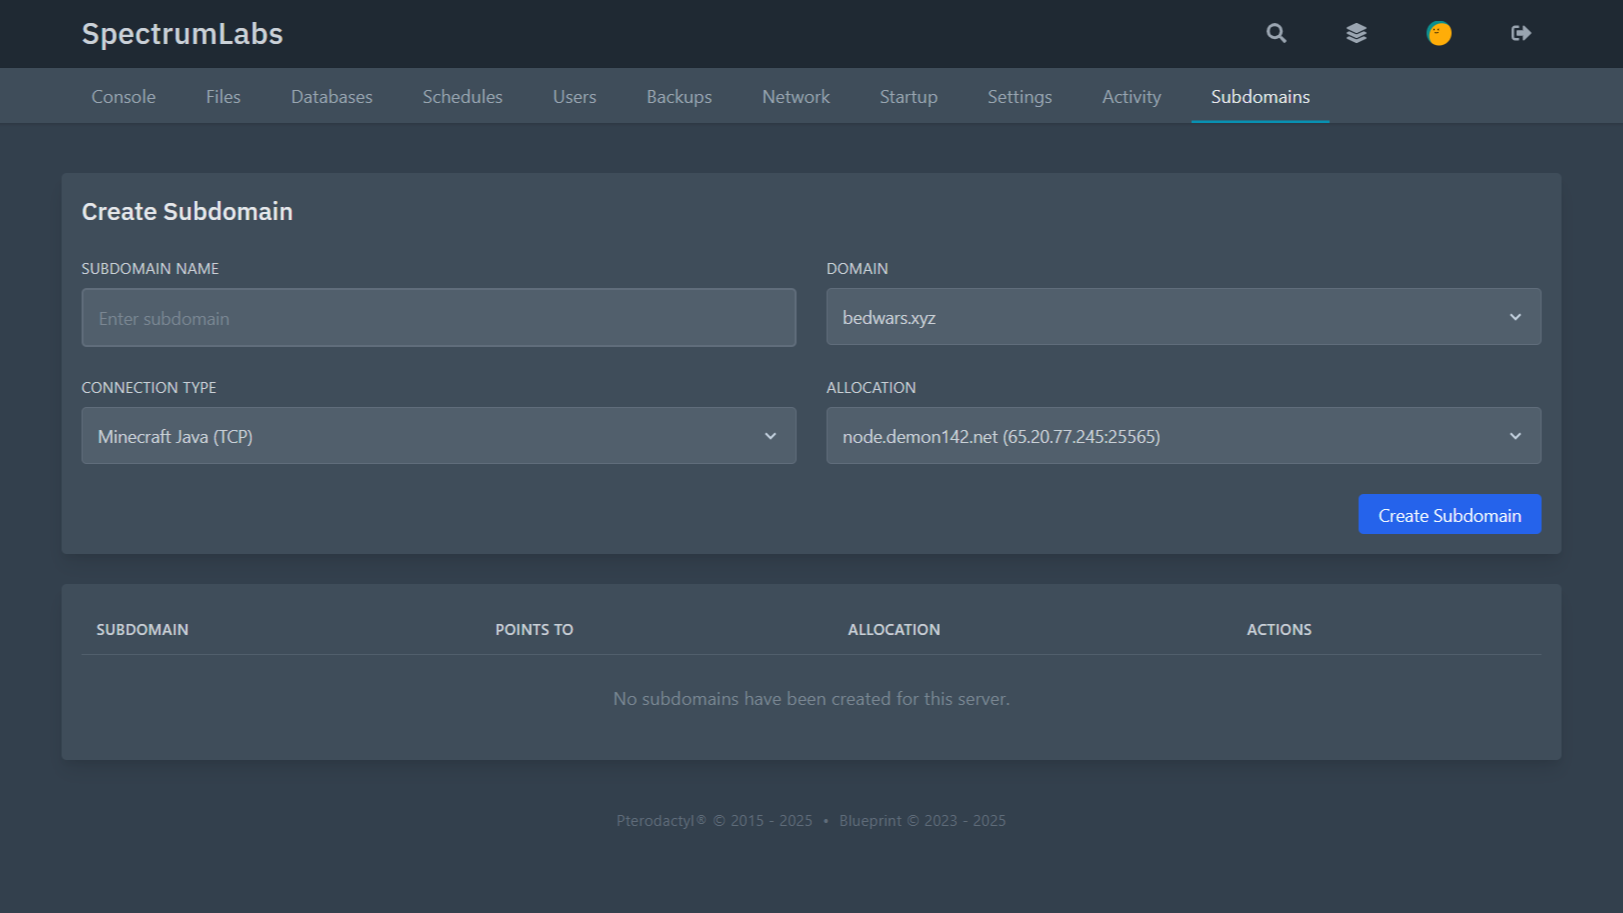Switch to the Backups tab
The image size is (1623, 913).
(679, 97)
